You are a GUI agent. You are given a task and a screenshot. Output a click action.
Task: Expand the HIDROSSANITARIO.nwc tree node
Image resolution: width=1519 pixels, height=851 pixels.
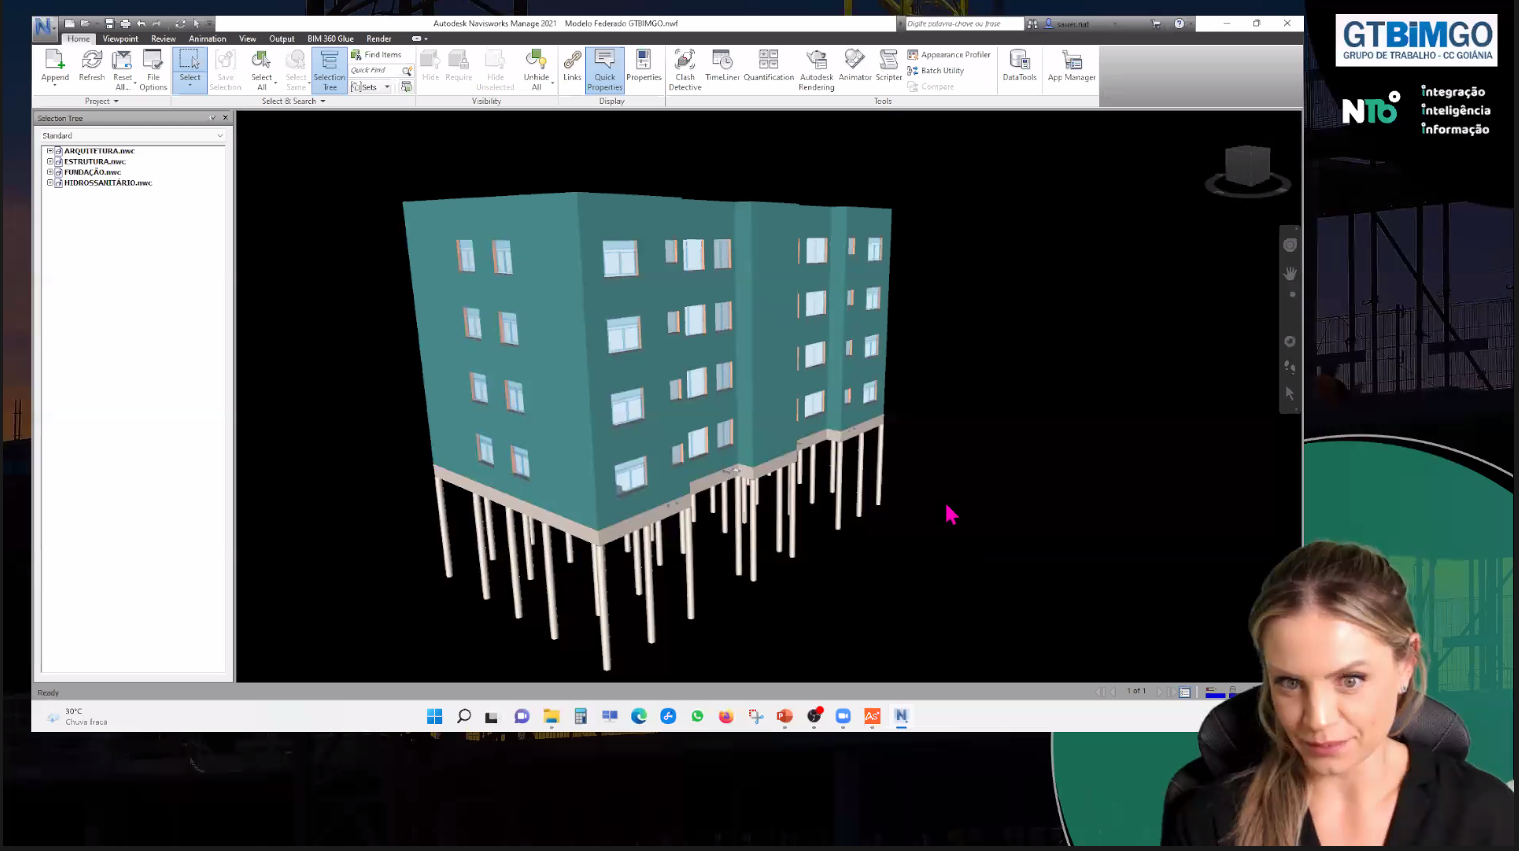click(49, 183)
